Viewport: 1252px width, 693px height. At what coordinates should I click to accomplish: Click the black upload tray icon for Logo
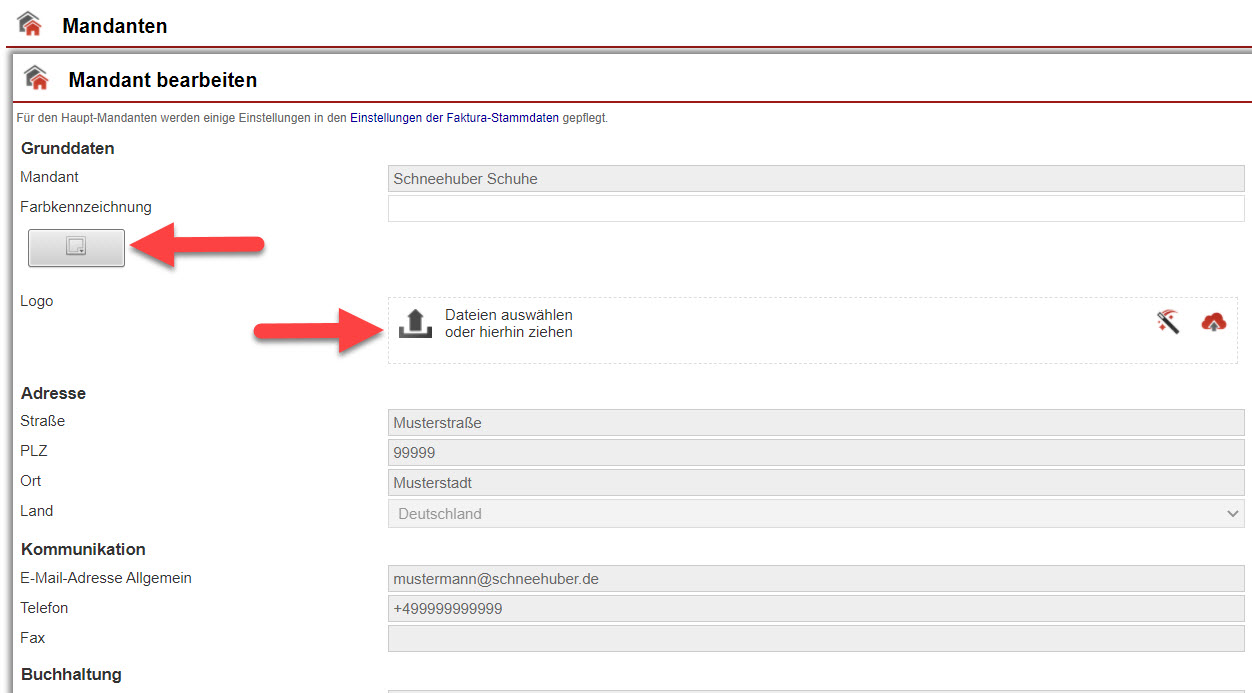coord(413,323)
